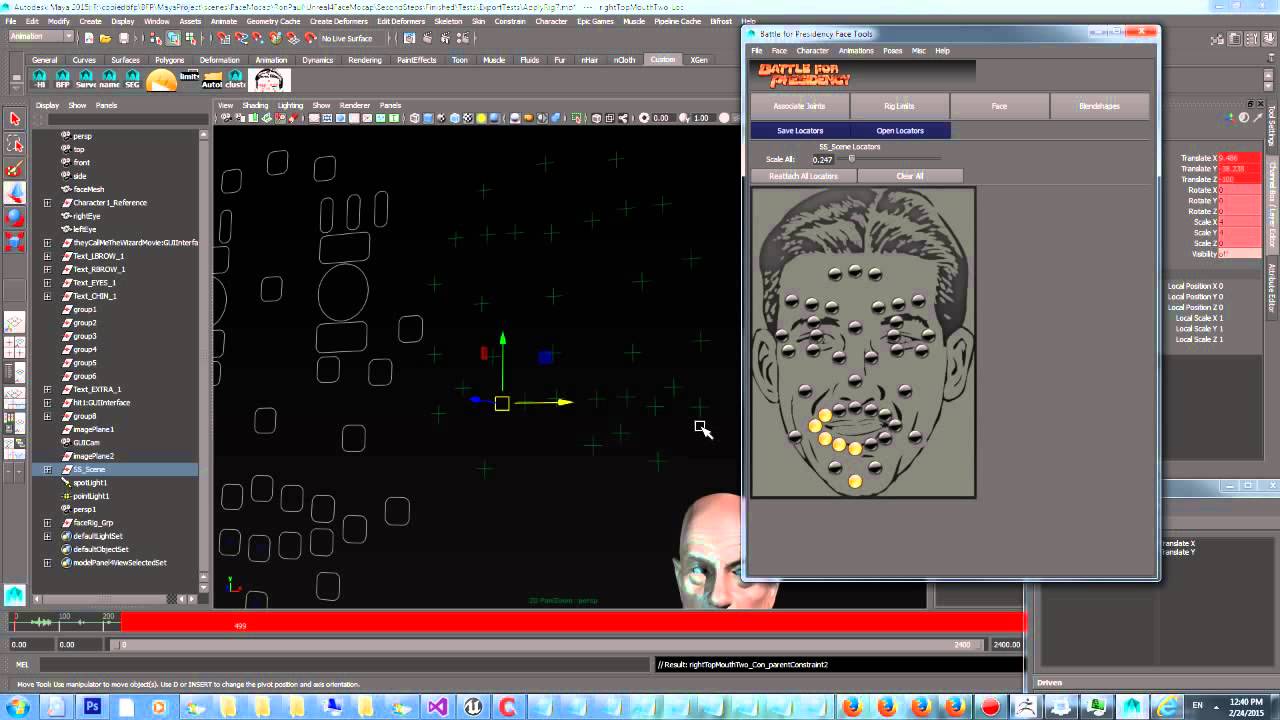Screen dimensions: 1280x720
Task: Click the name shelf icon
Action: (109, 80)
